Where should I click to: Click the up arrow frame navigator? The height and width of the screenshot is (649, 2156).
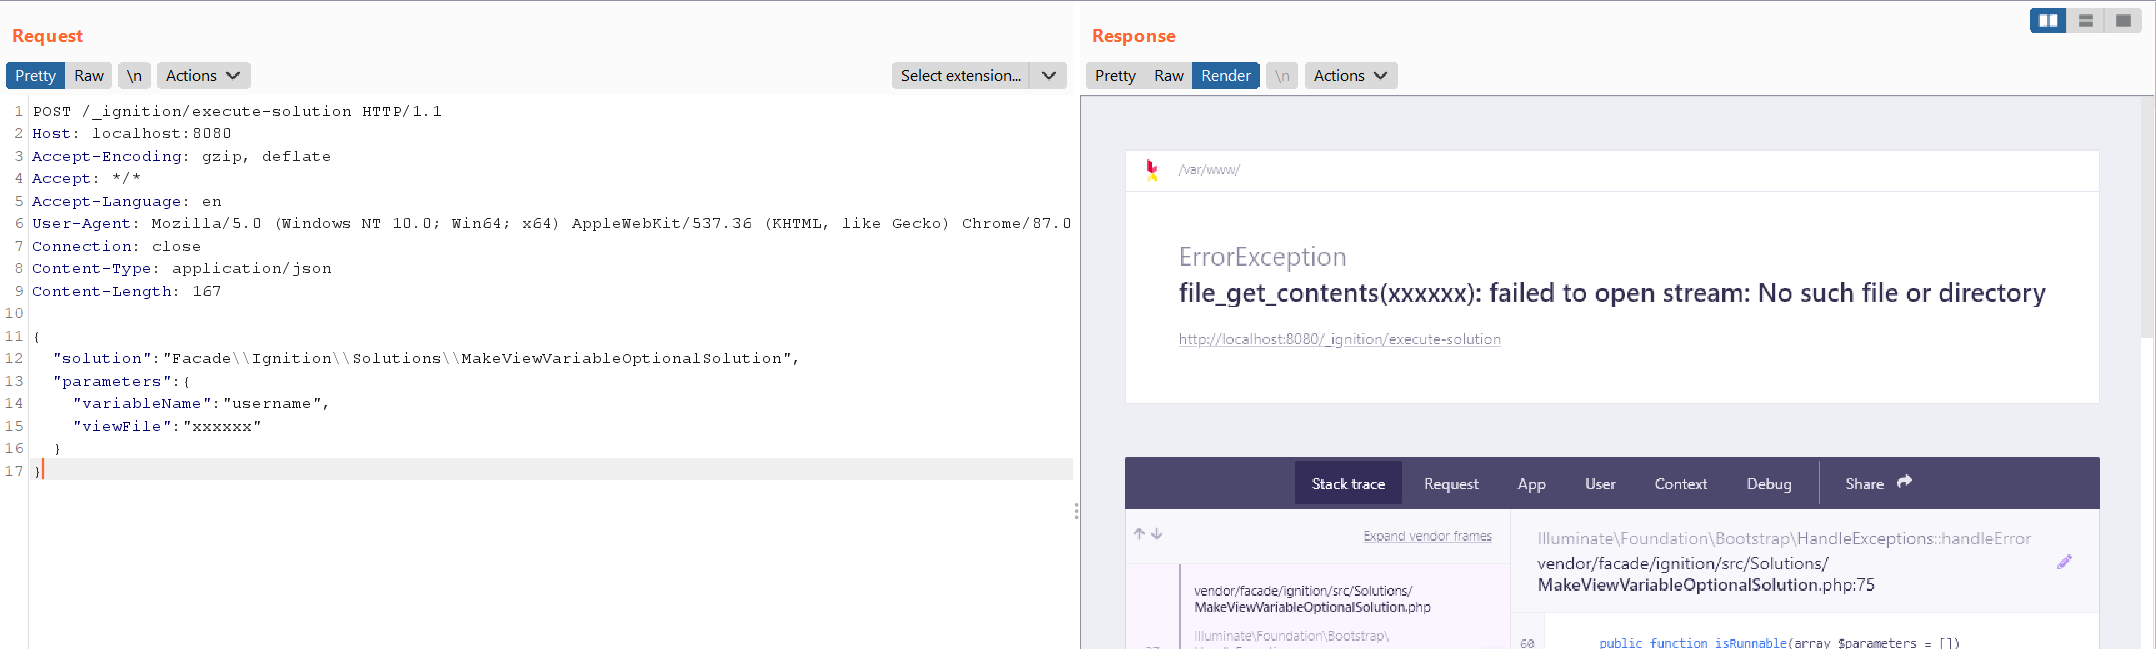pos(1139,534)
